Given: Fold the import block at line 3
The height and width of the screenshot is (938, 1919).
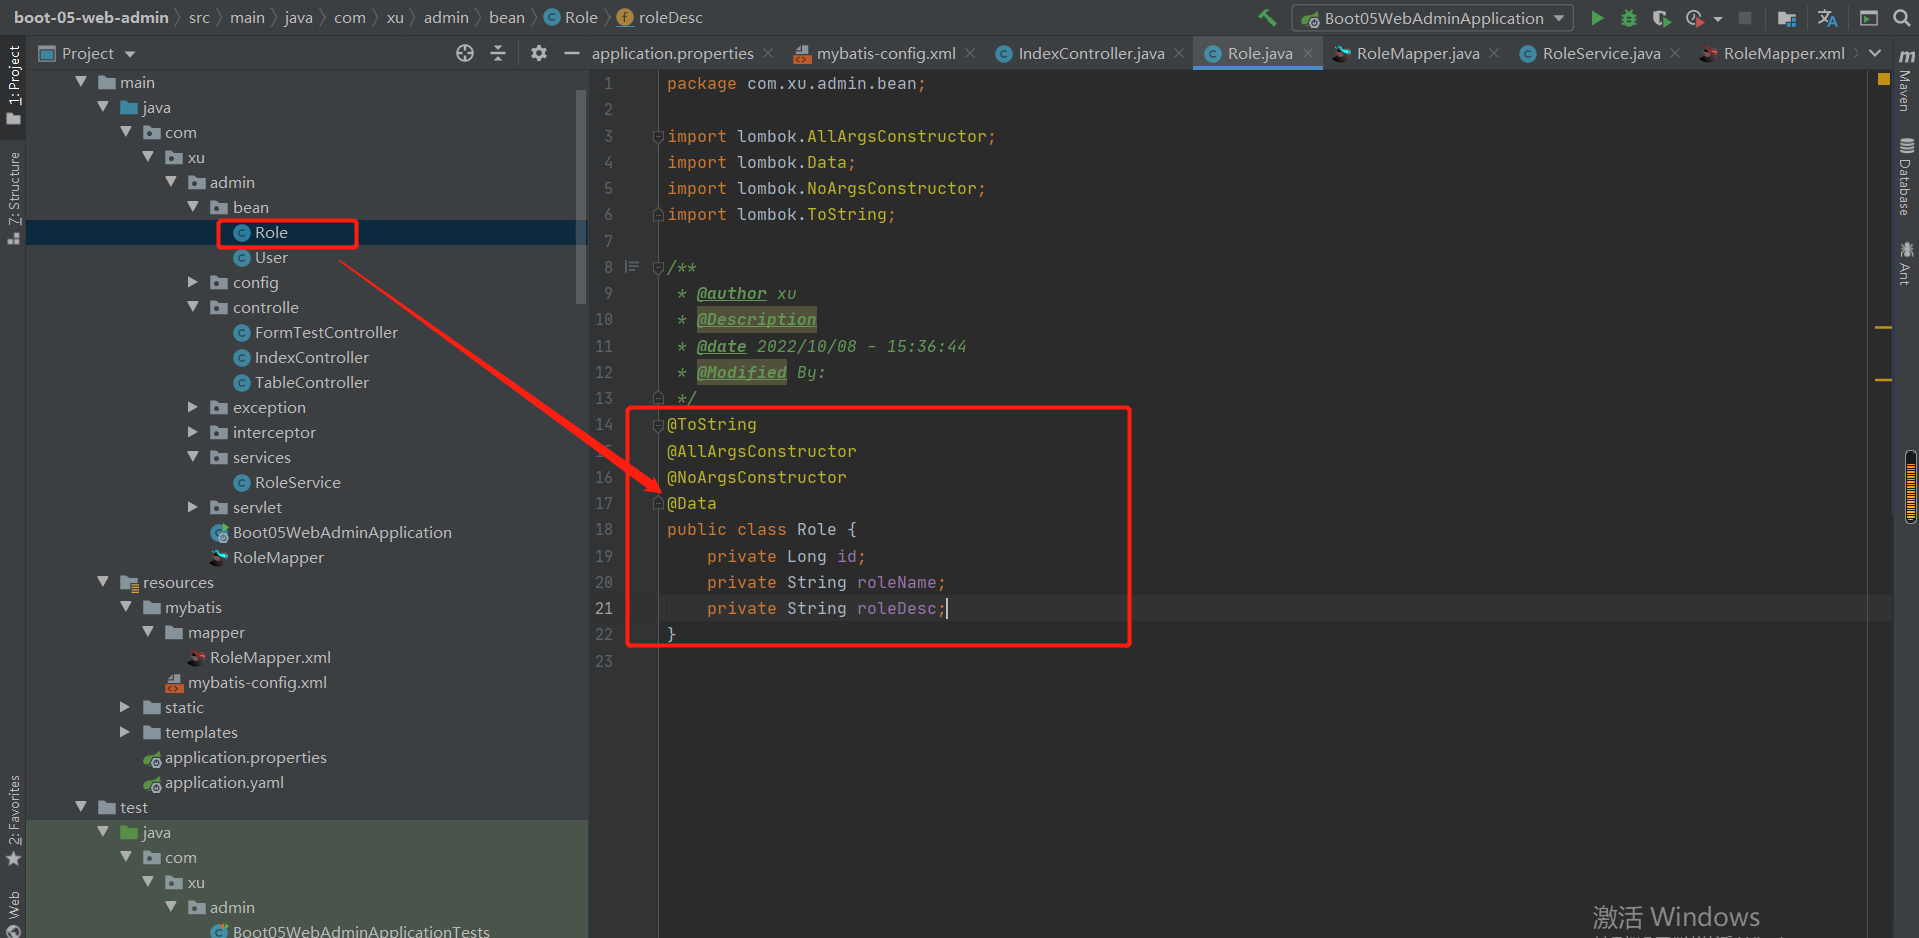Looking at the screenshot, I should click(658, 136).
